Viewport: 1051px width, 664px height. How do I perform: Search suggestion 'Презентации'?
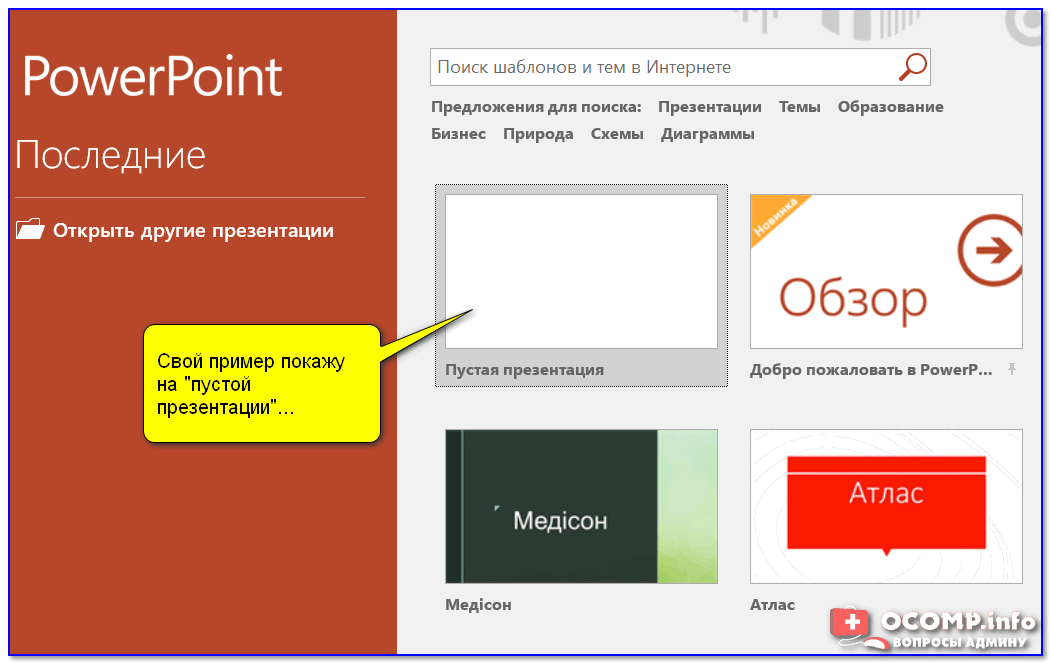[x=709, y=107]
